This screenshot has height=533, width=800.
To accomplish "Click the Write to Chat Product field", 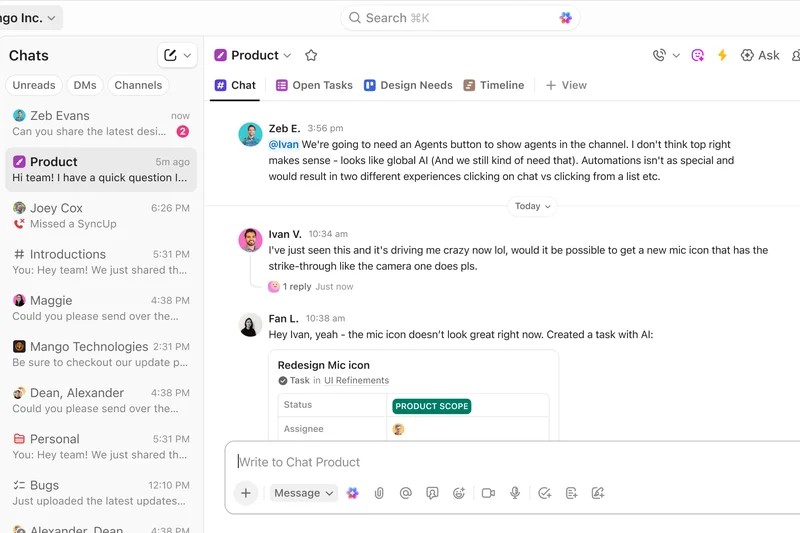I will click(x=500, y=462).
